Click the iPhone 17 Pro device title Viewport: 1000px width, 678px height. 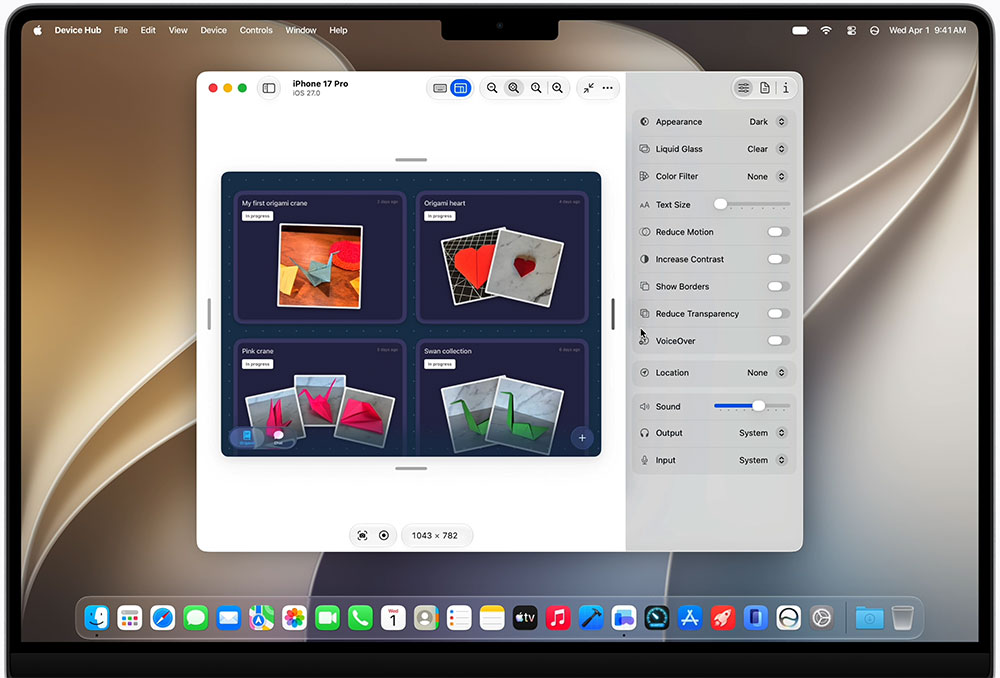click(320, 84)
